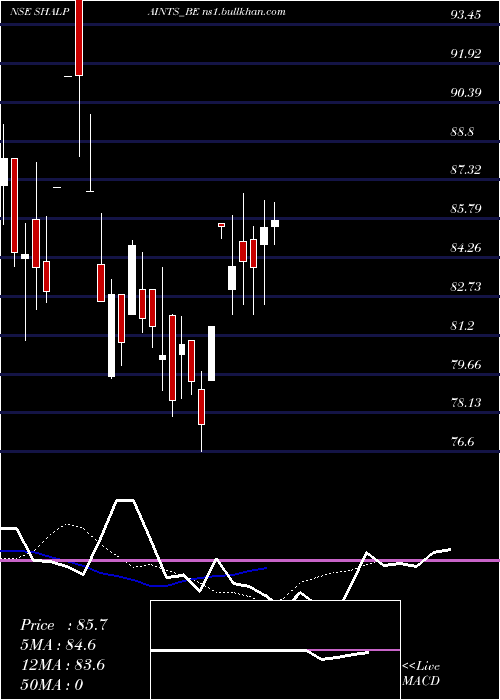The width and height of the screenshot is (500, 700).
Task: Click the small red candle at 85.79 gap
Action: pos(221,225)
